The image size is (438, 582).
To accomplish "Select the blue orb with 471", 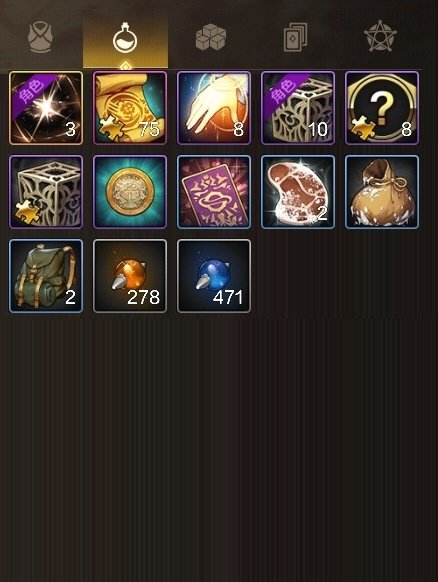I will pyautogui.click(x=214, y=276).
